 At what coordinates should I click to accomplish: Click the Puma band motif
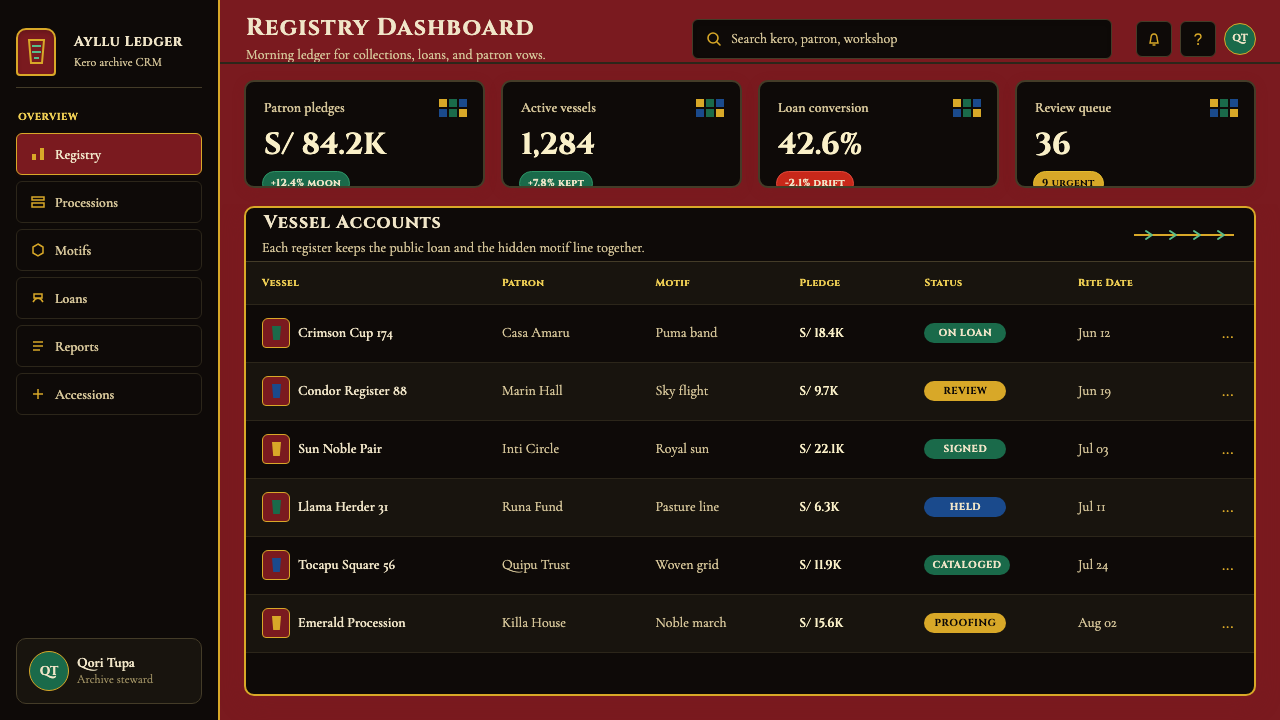coord(686,333)
